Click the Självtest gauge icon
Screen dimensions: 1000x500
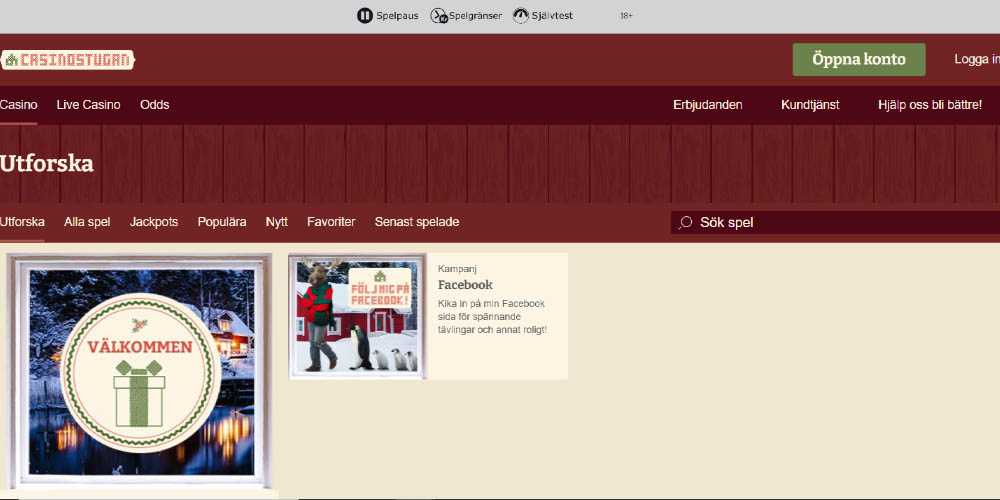[521, 16]
